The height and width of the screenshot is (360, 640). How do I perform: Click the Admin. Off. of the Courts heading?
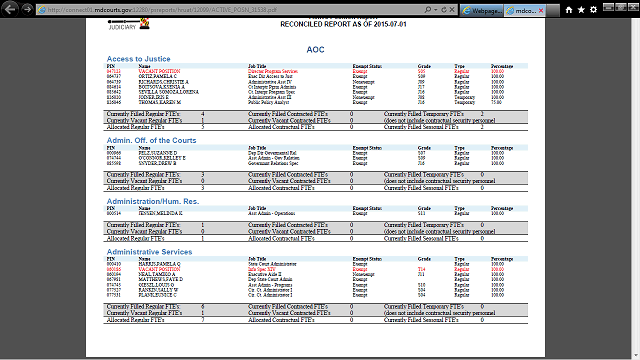pos(151,140)
